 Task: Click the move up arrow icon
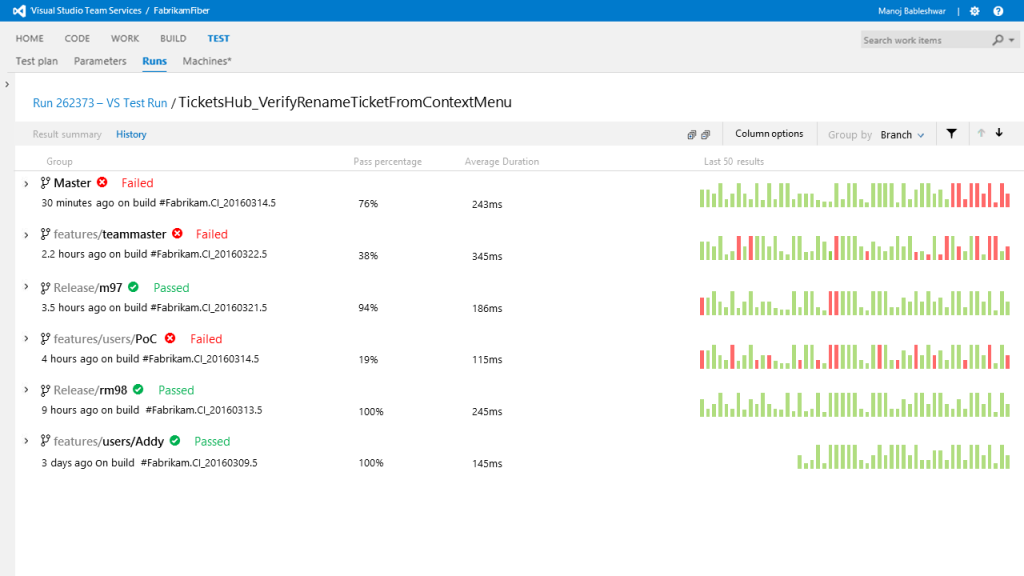point(981,133)
